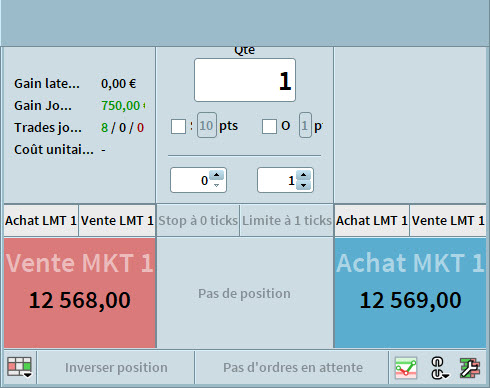
Task: Open the chain link icon dropdown
Action: click(x=440, y=368)
